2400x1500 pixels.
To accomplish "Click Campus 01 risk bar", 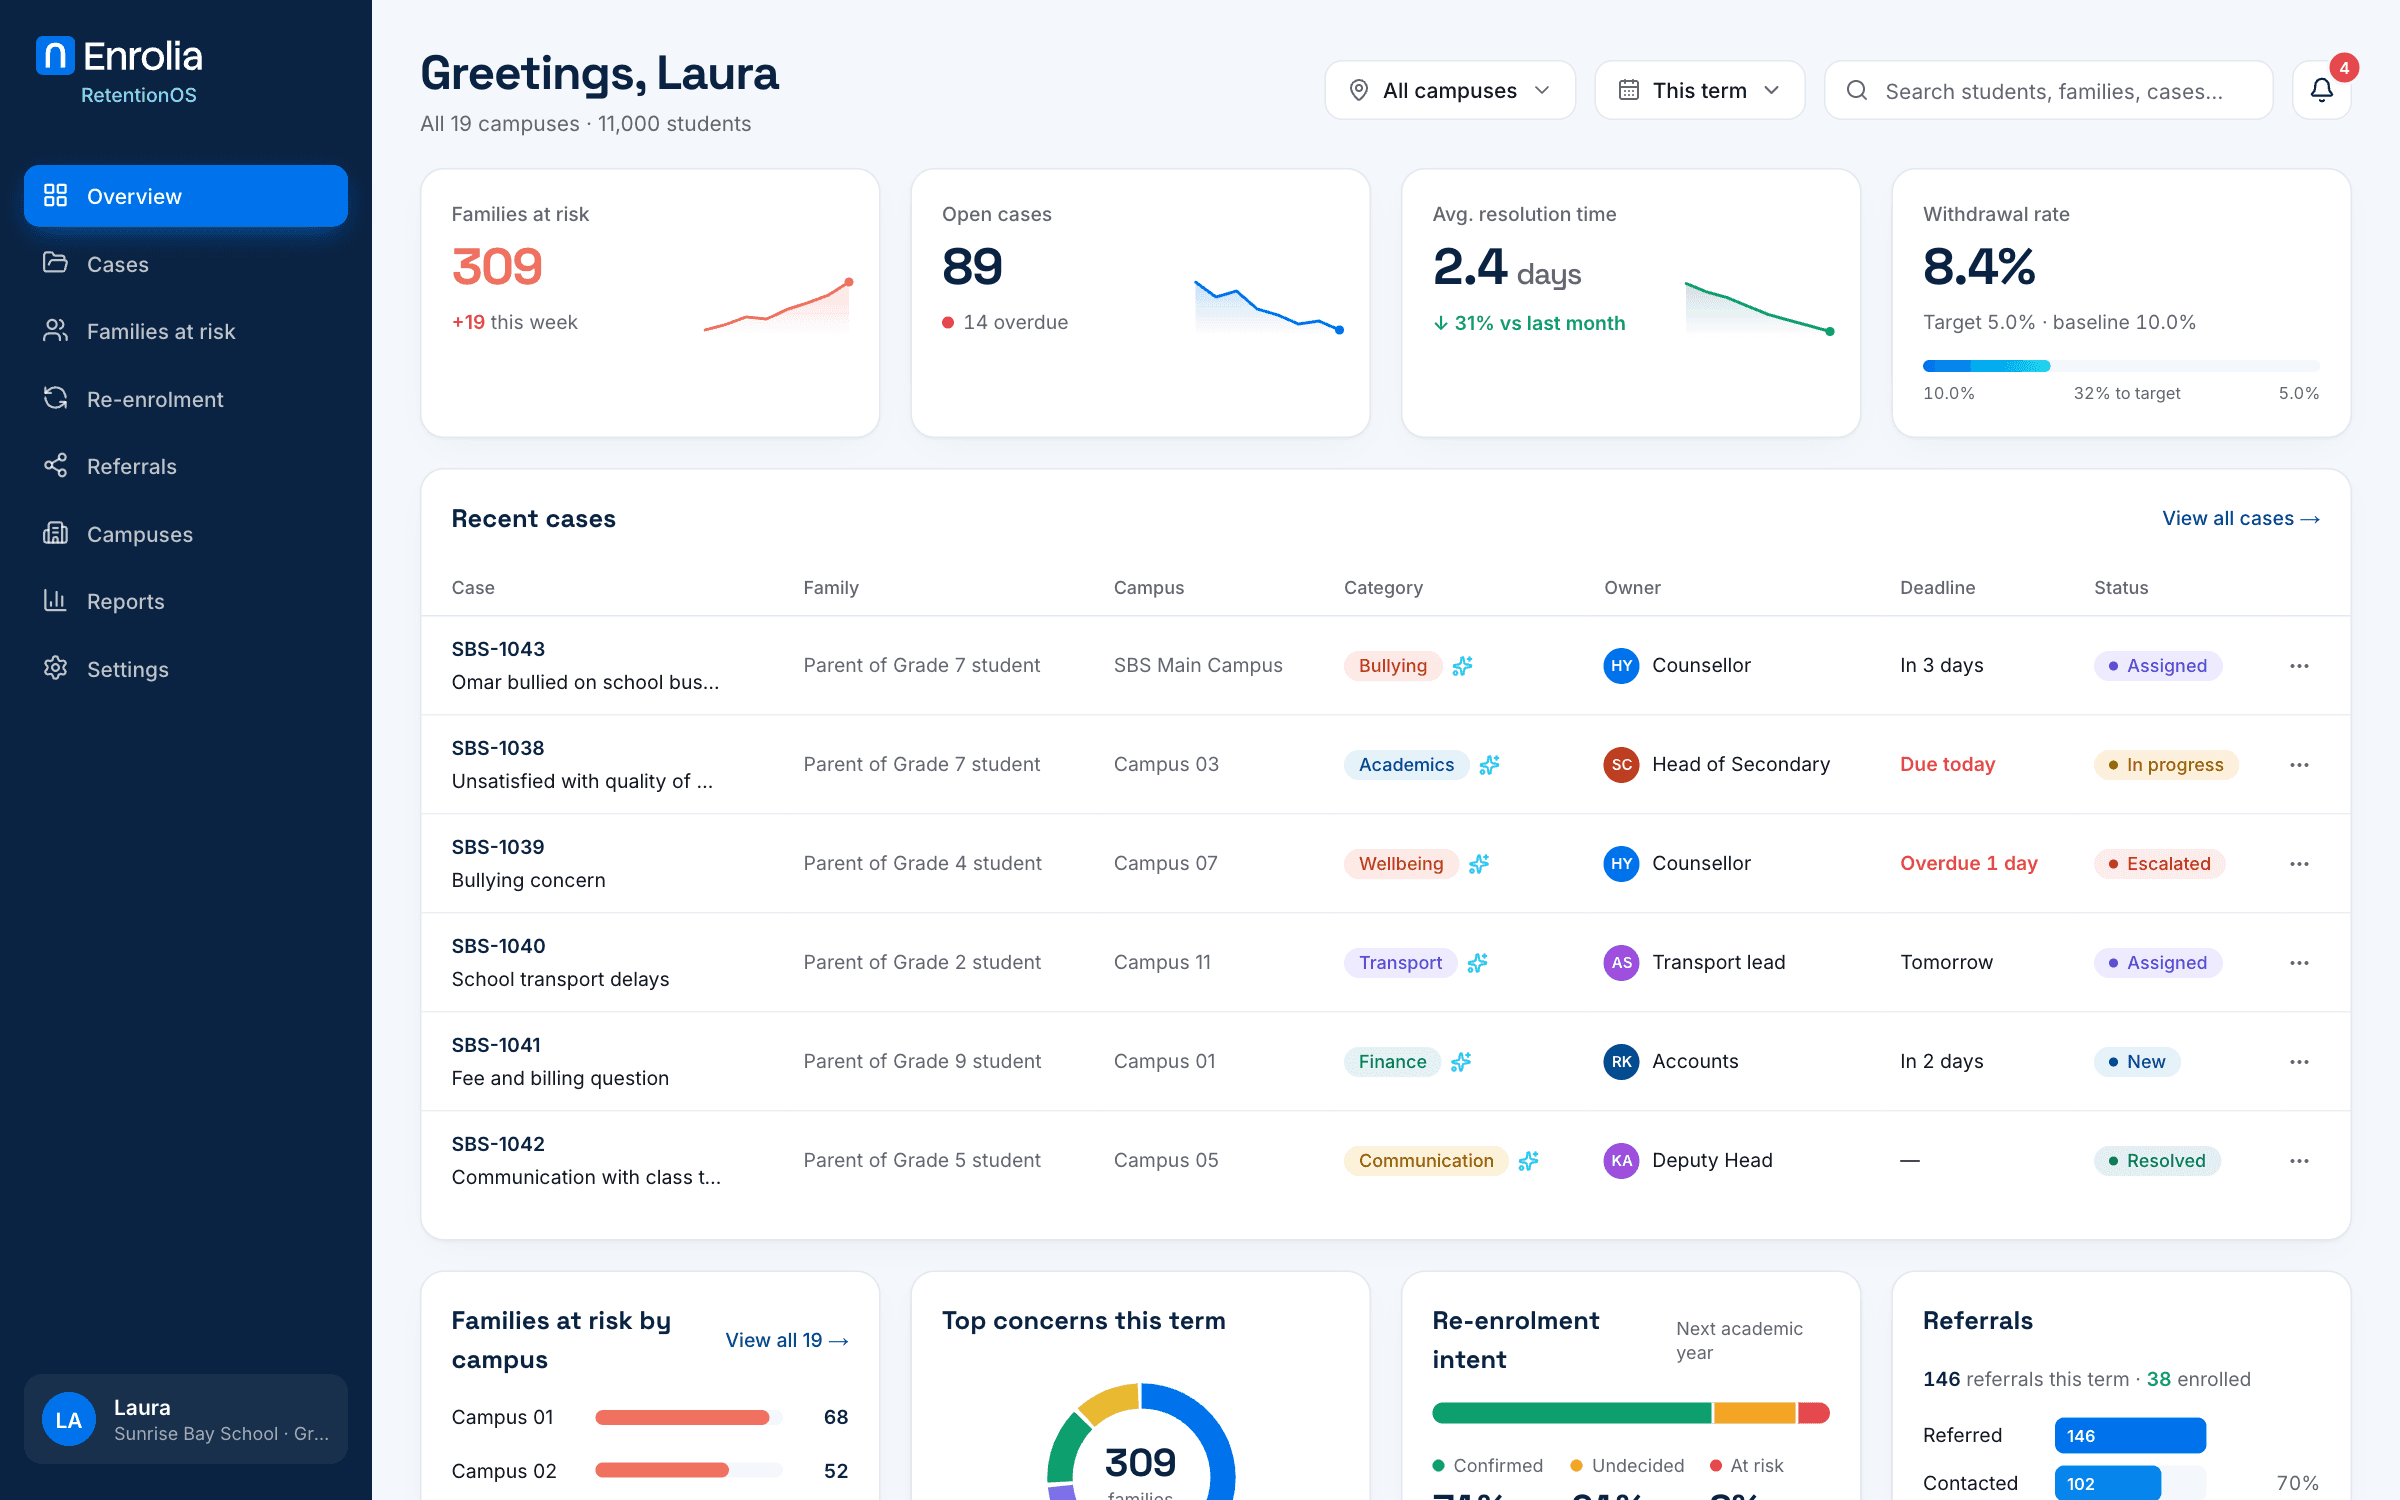I will tap(688, 1417).
